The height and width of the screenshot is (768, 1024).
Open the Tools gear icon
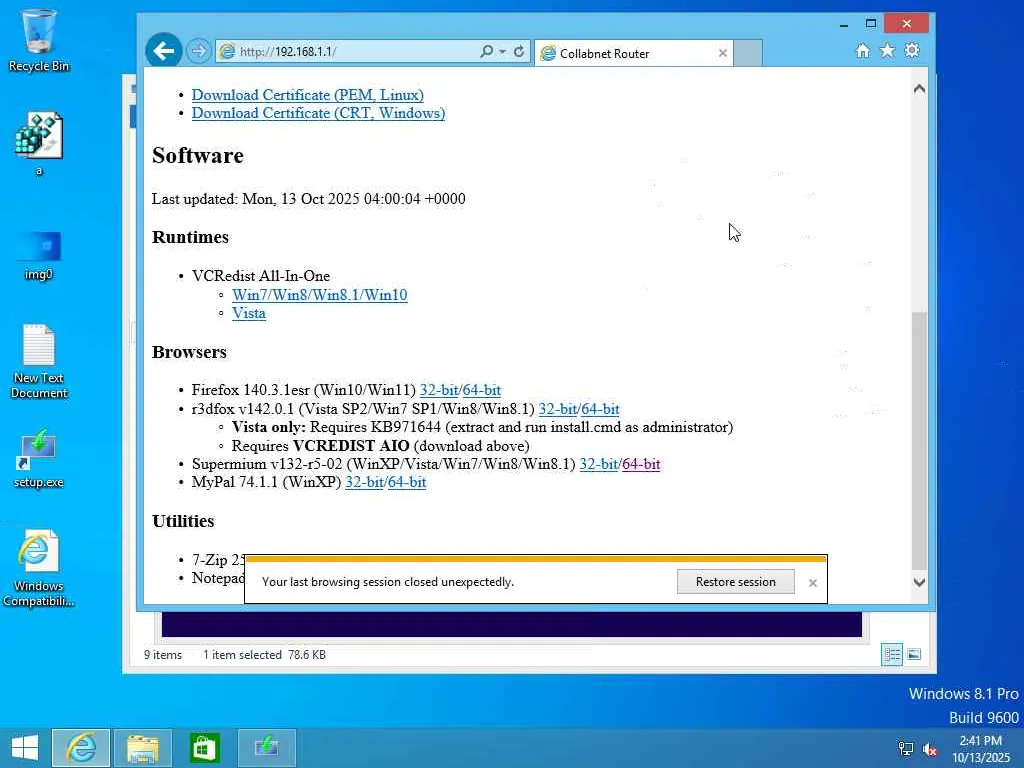pyautogui.click(x=912, y=51)
